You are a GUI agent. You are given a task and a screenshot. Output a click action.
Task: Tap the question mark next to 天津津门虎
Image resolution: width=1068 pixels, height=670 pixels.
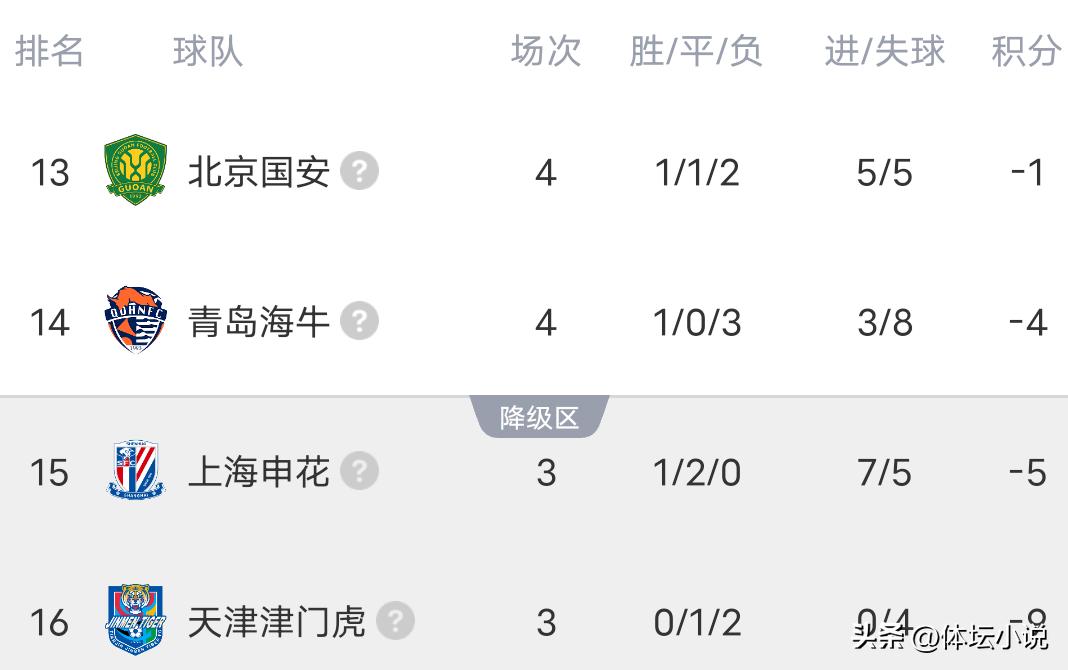395,621
